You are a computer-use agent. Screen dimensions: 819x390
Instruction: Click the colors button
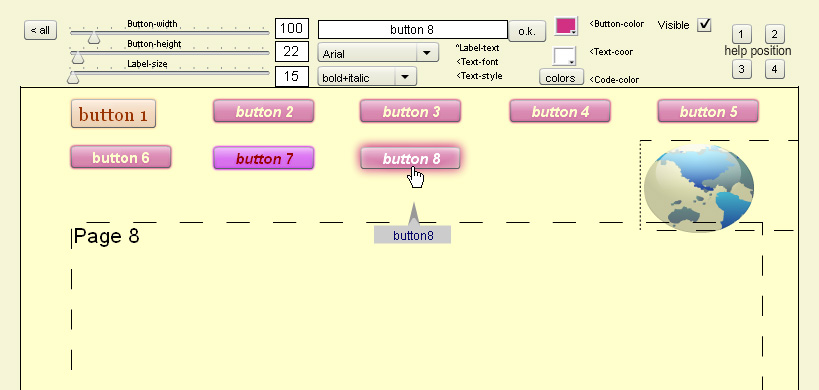(x=561, y=77)
